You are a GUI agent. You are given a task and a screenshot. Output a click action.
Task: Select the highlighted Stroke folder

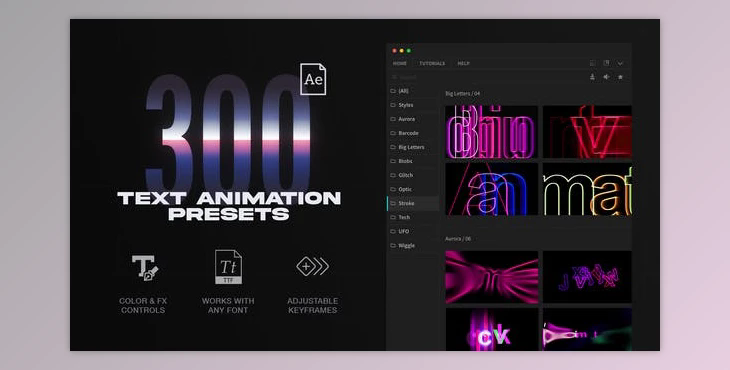coord(412,203)
